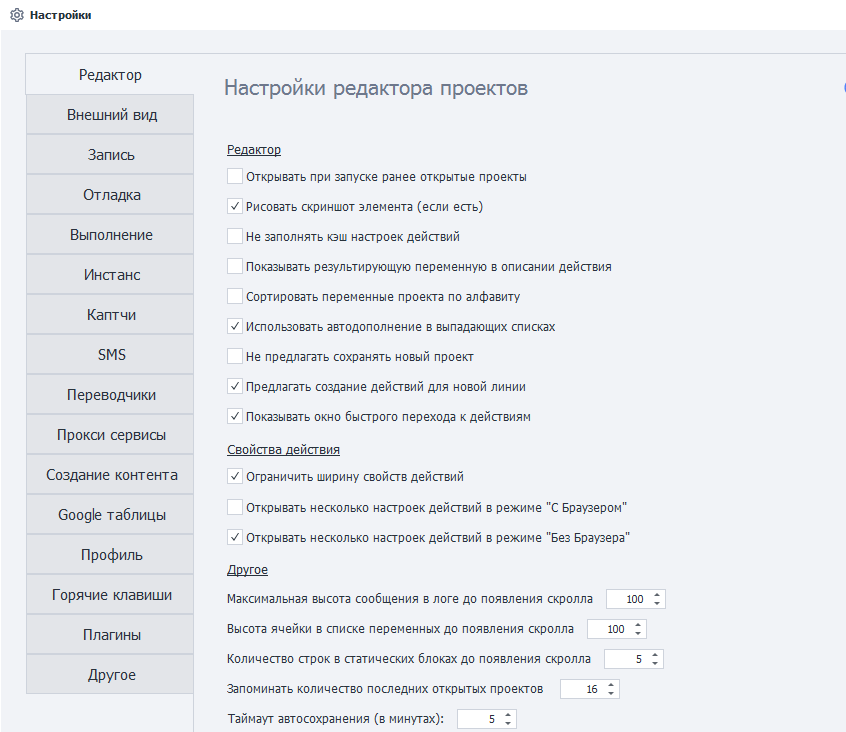Increase the maximum log message height value
Screen dimensions: 846x732
[x=657, y=595]
